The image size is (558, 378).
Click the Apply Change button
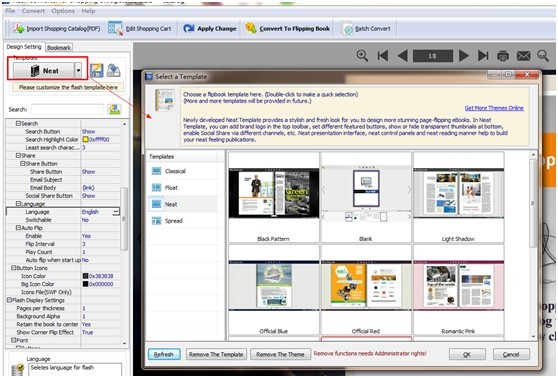210,28
